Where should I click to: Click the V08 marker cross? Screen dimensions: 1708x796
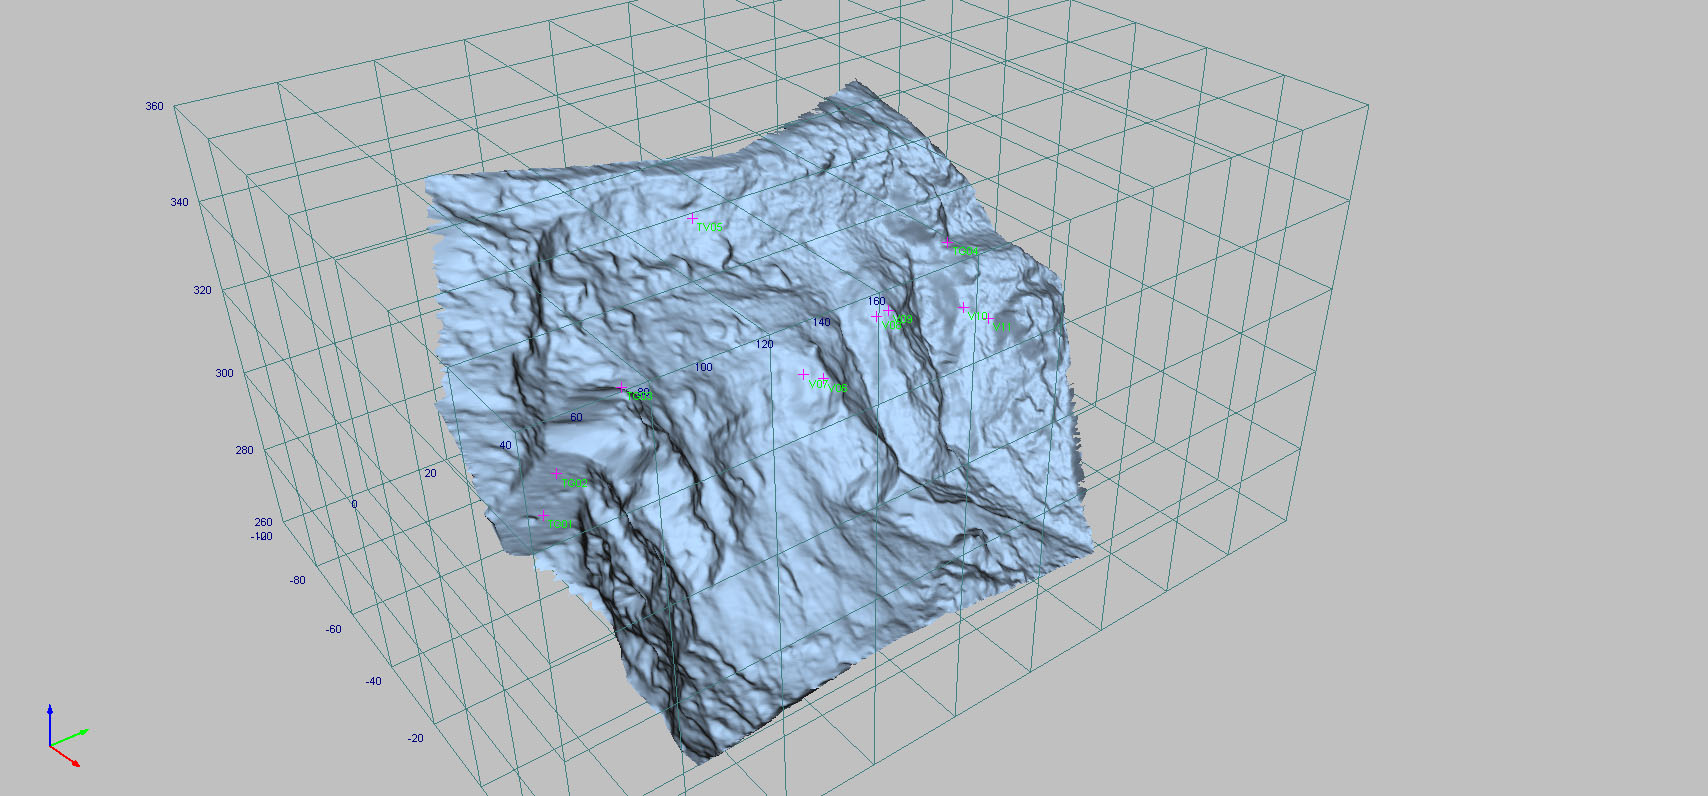coord(876,317)
